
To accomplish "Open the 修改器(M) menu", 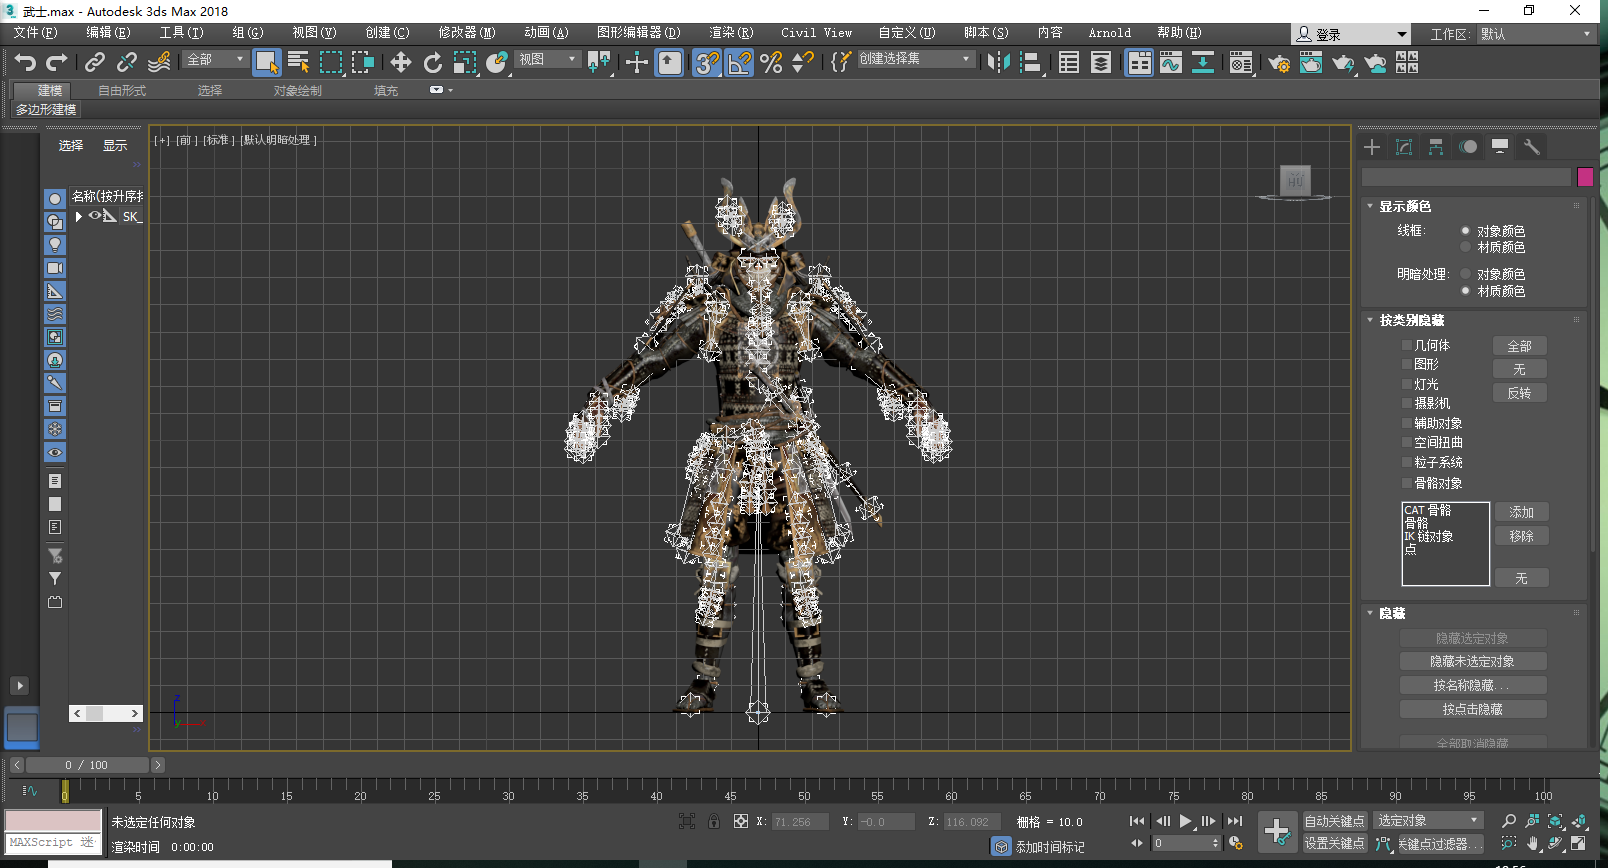I will coord(466,33).
